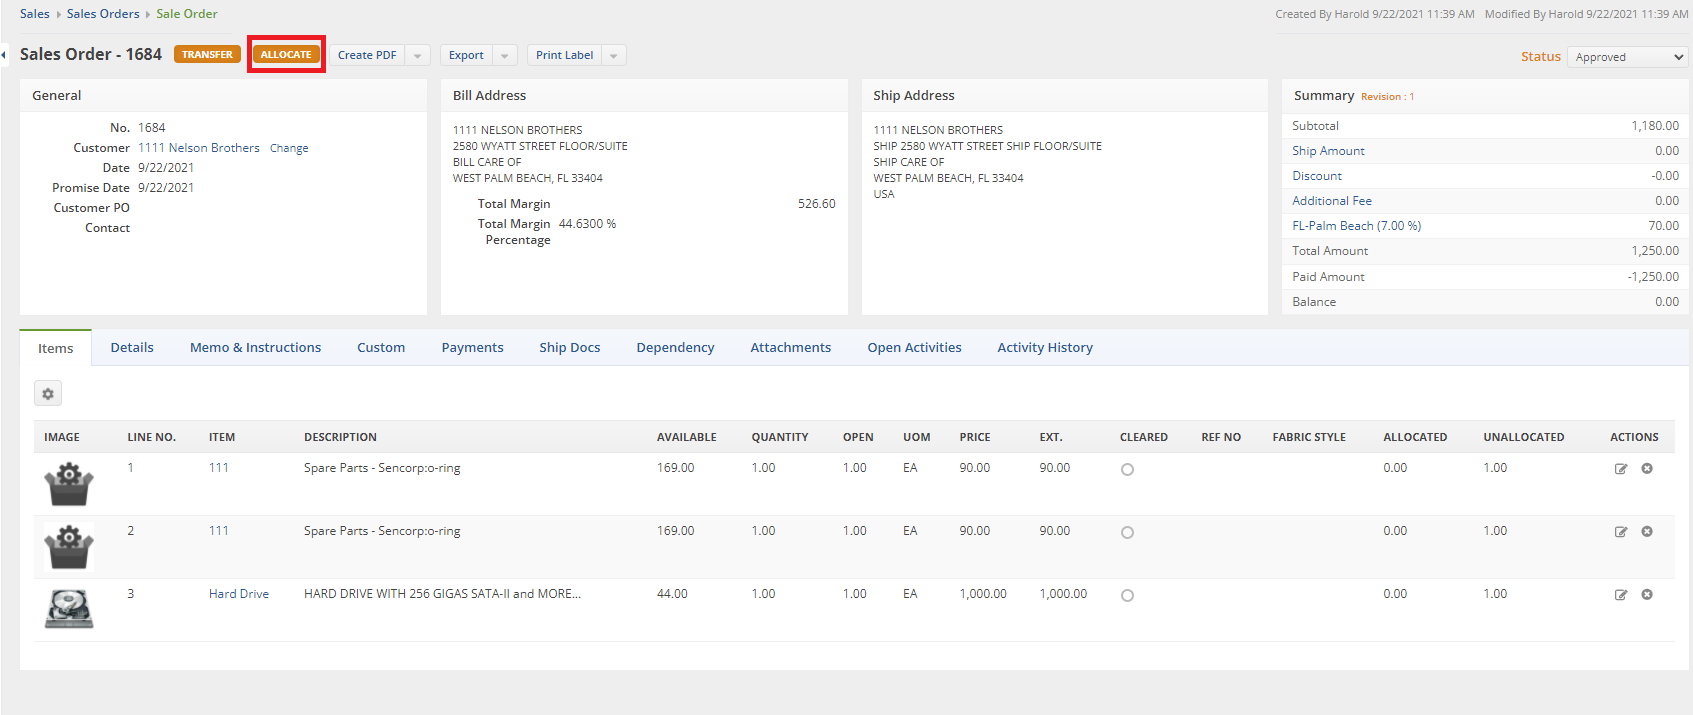Delete line 2 item using remove icon
The image size is (1693, 715).
1647,532
